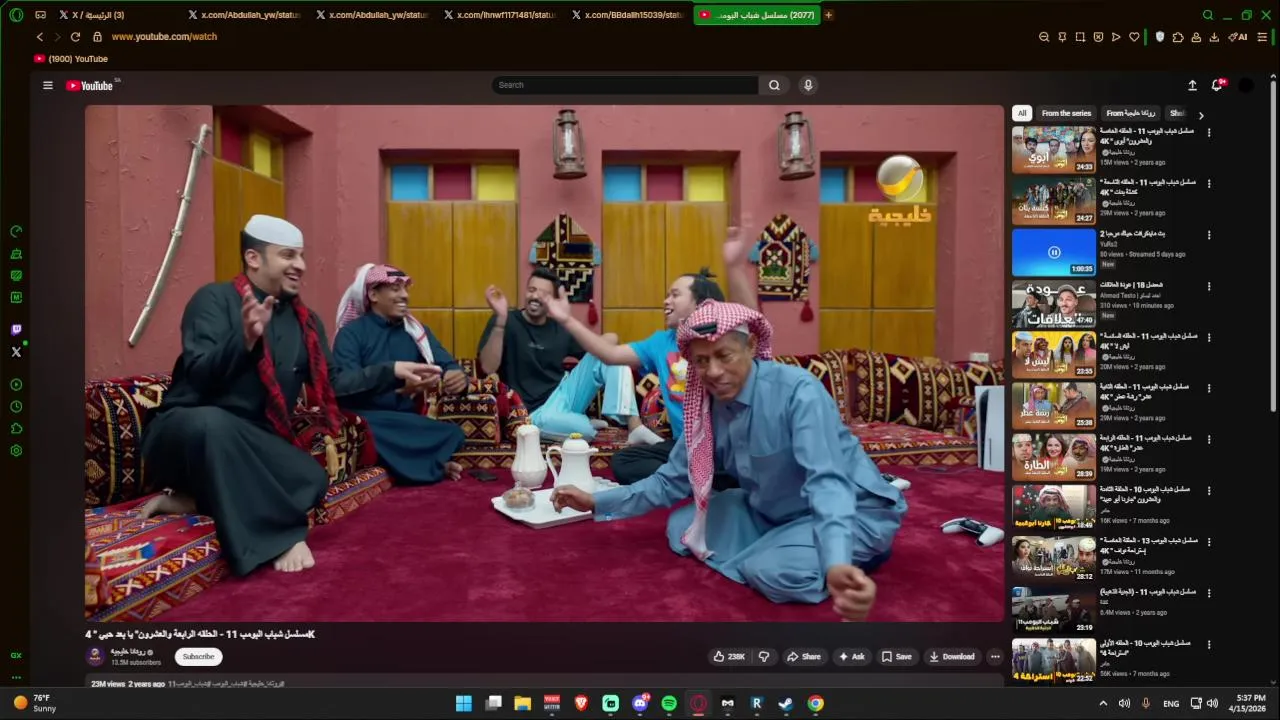Open options menu for the 24:27 video

tap(1209, 184)
